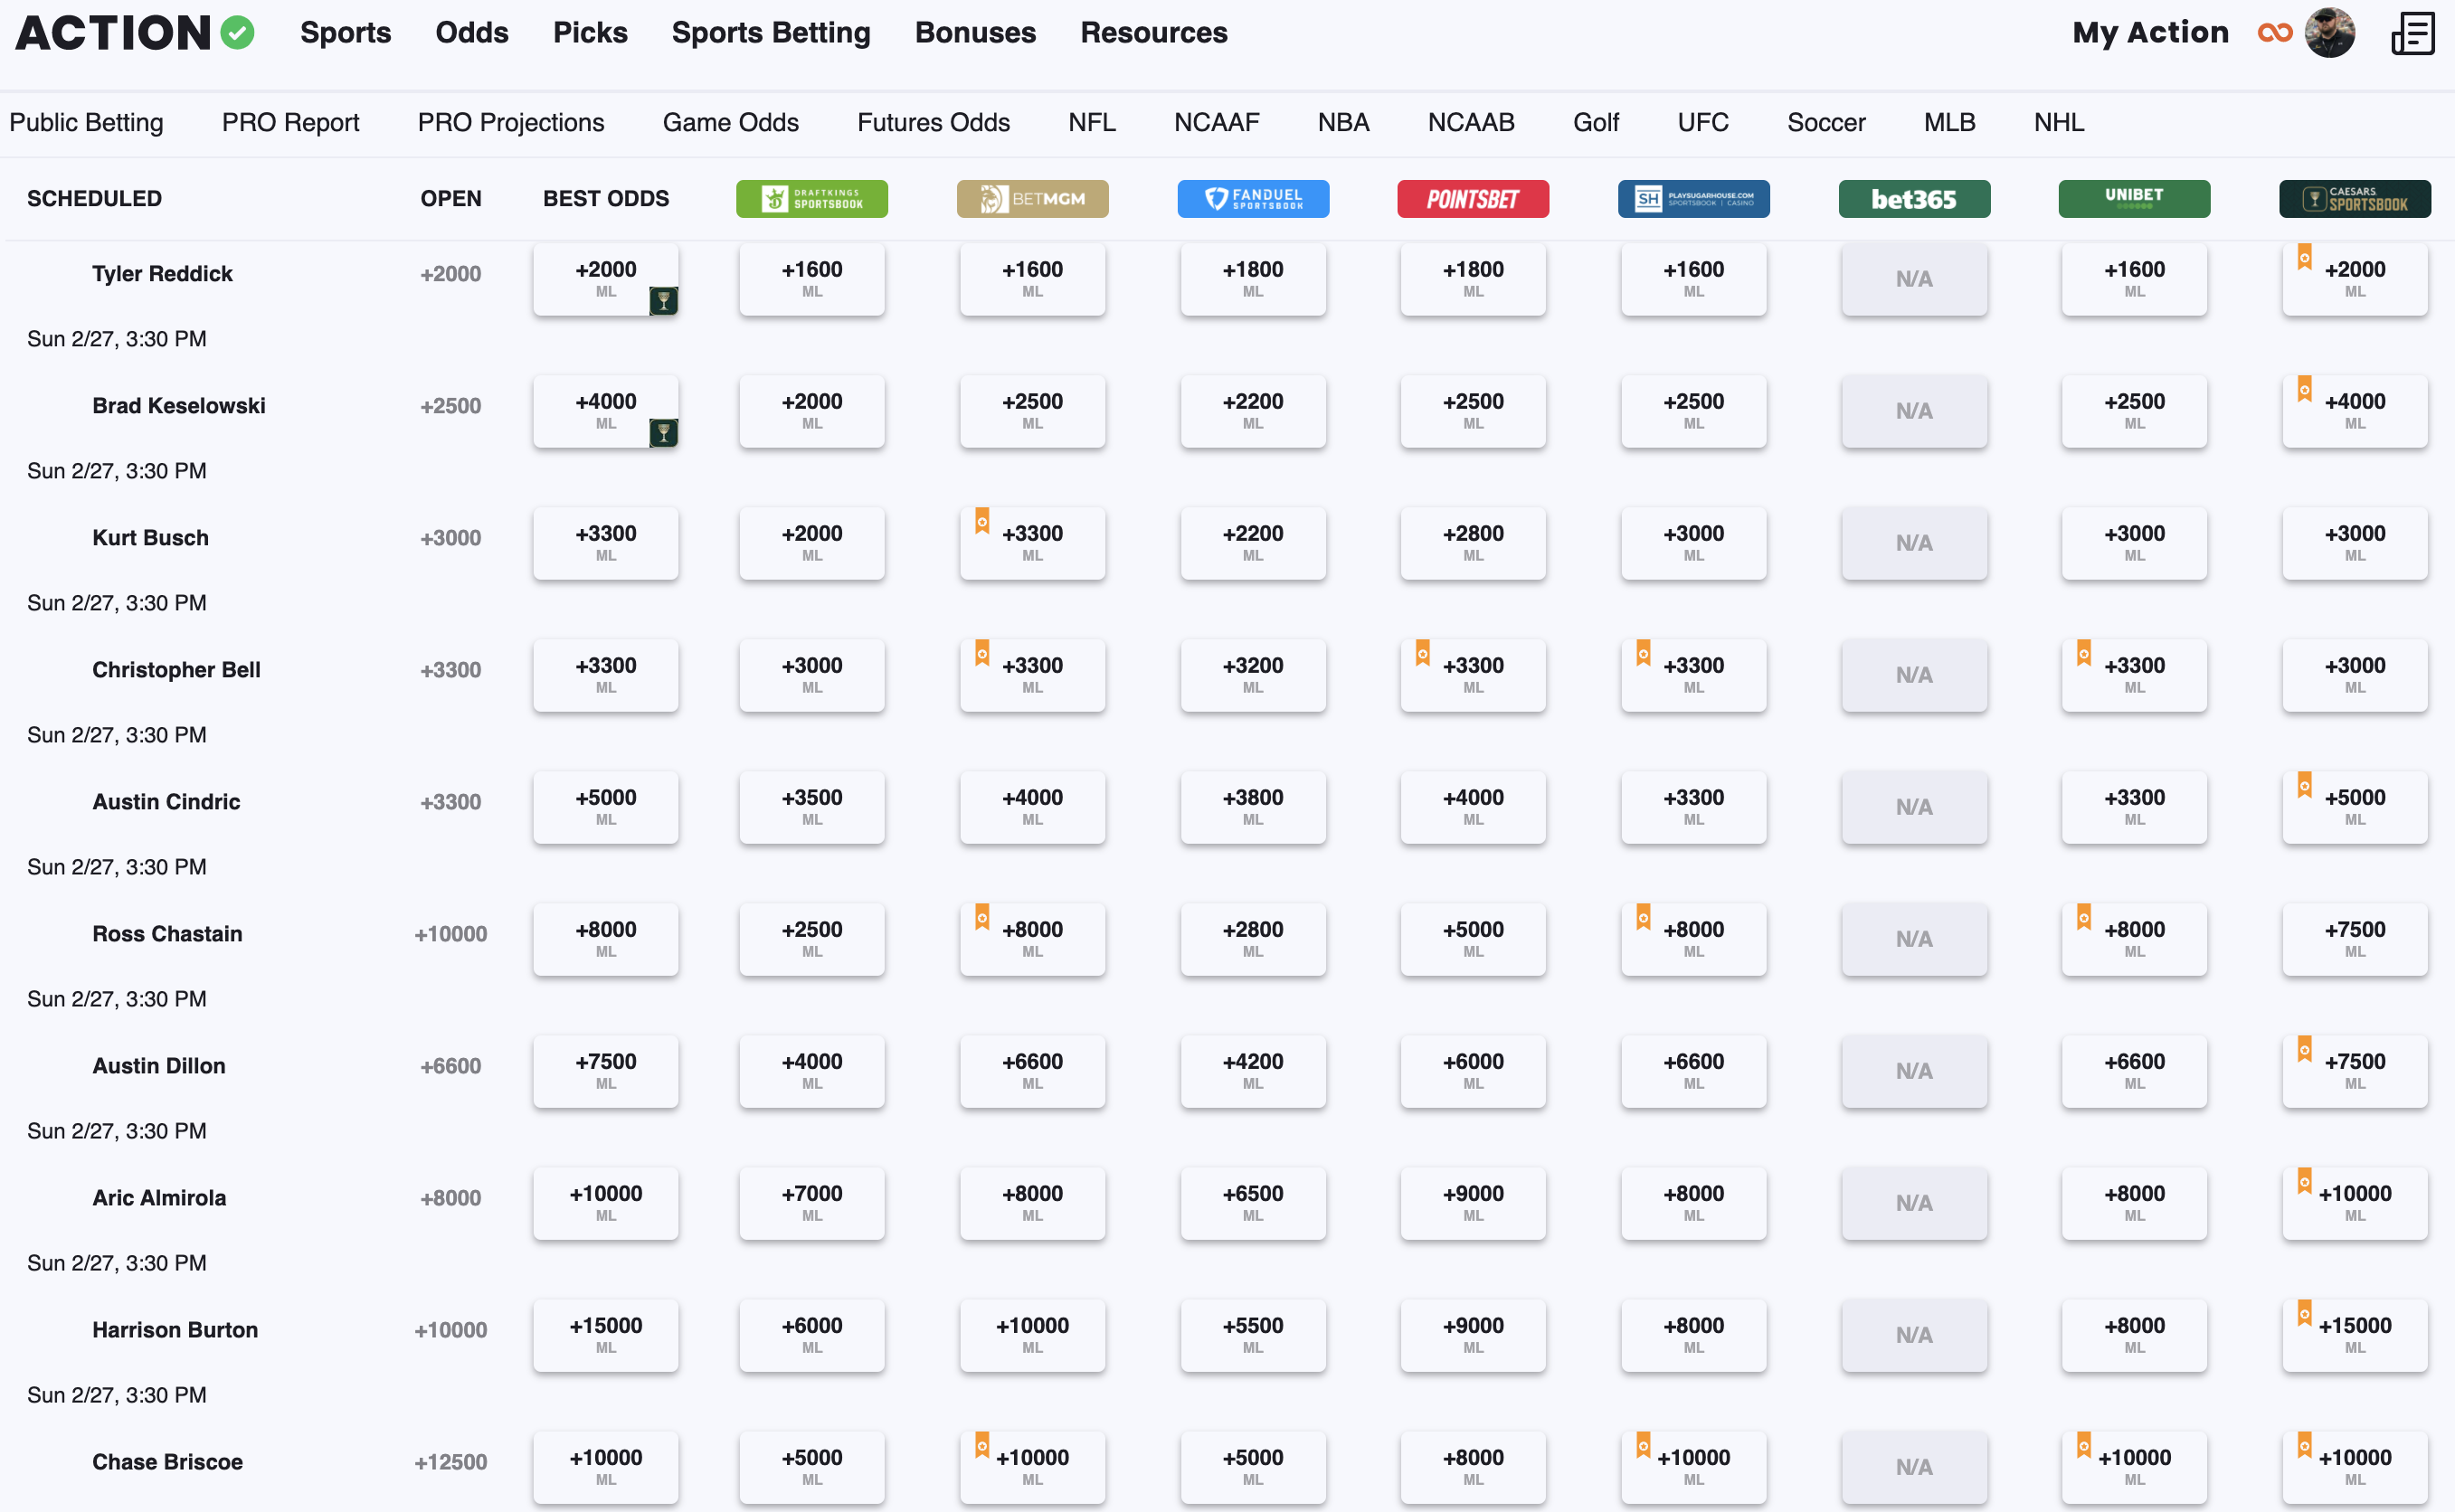The width and height of the screenshot is (2455, 1512).
Task: Open the bet365 sportsbook logo
Action: 1913,199
